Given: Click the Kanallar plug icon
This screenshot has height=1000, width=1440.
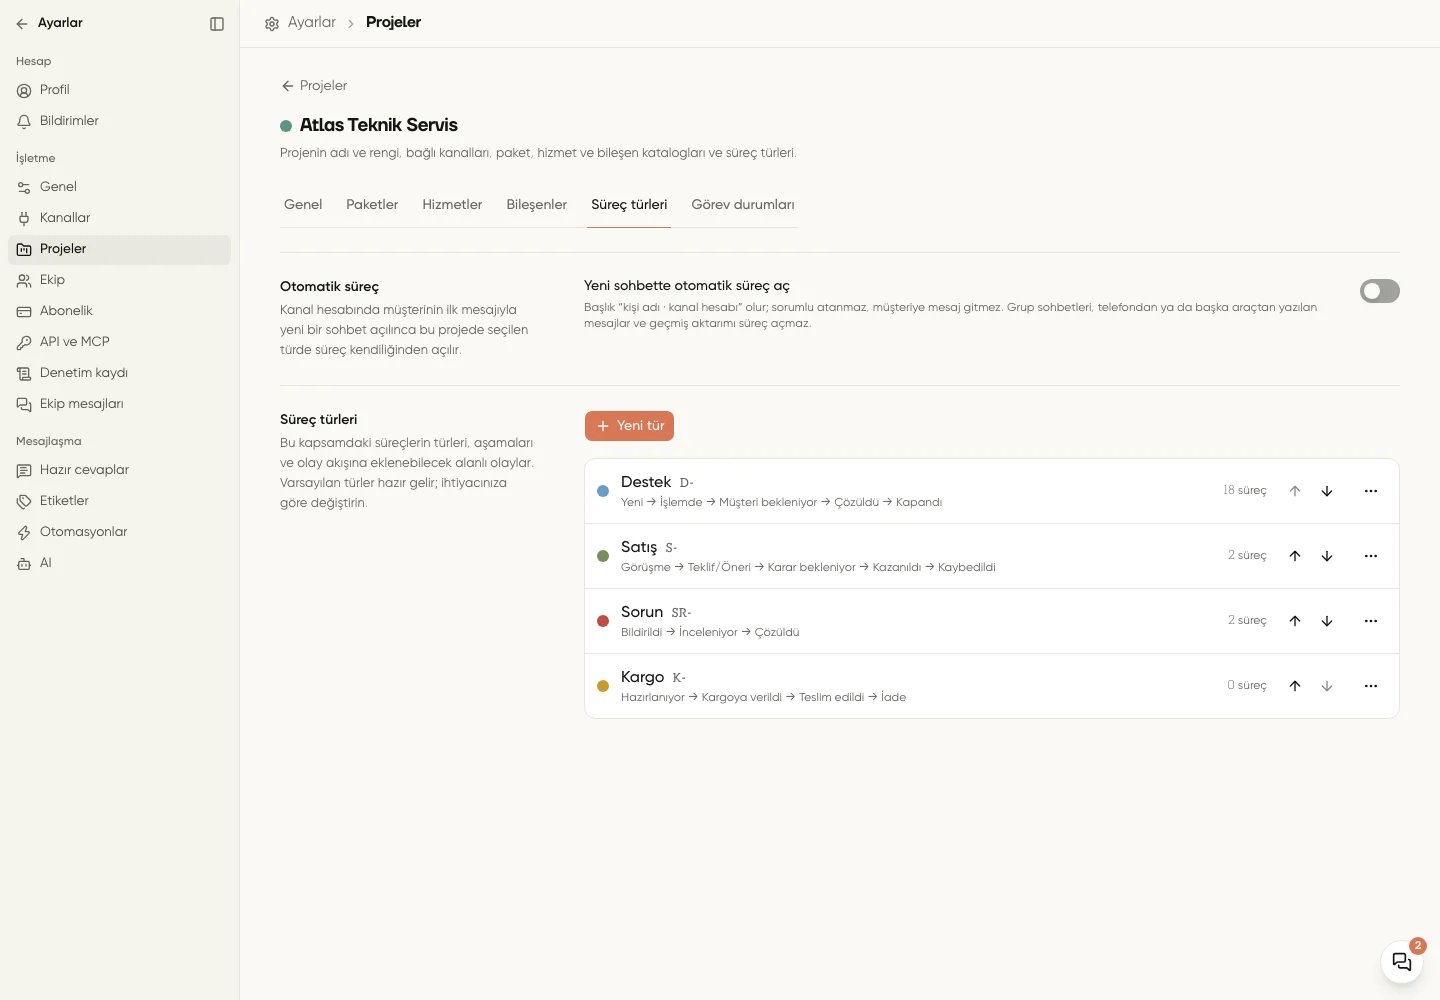Looking at the screenshot, I should pyautogui.click(x=24, y=218).
